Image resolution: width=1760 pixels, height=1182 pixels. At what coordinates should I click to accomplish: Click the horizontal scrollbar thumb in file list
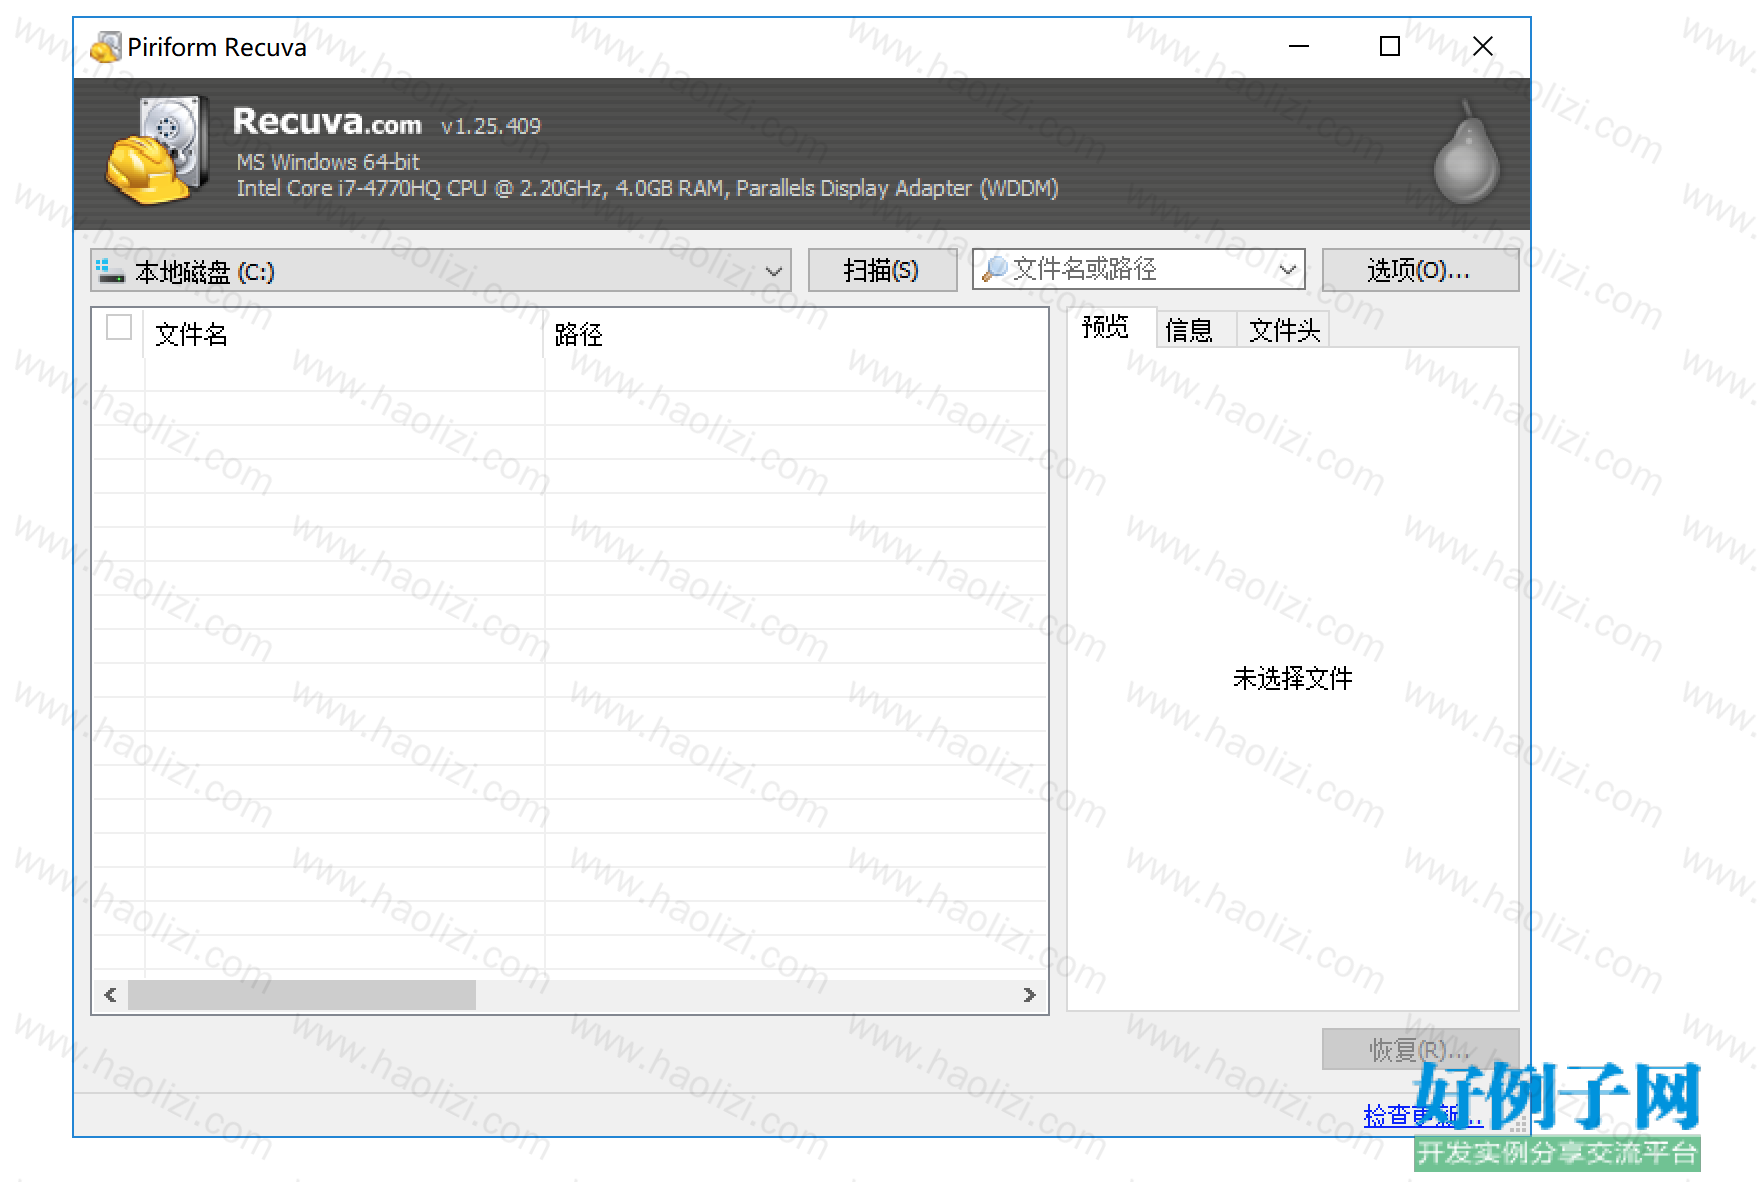click(302, 995)
